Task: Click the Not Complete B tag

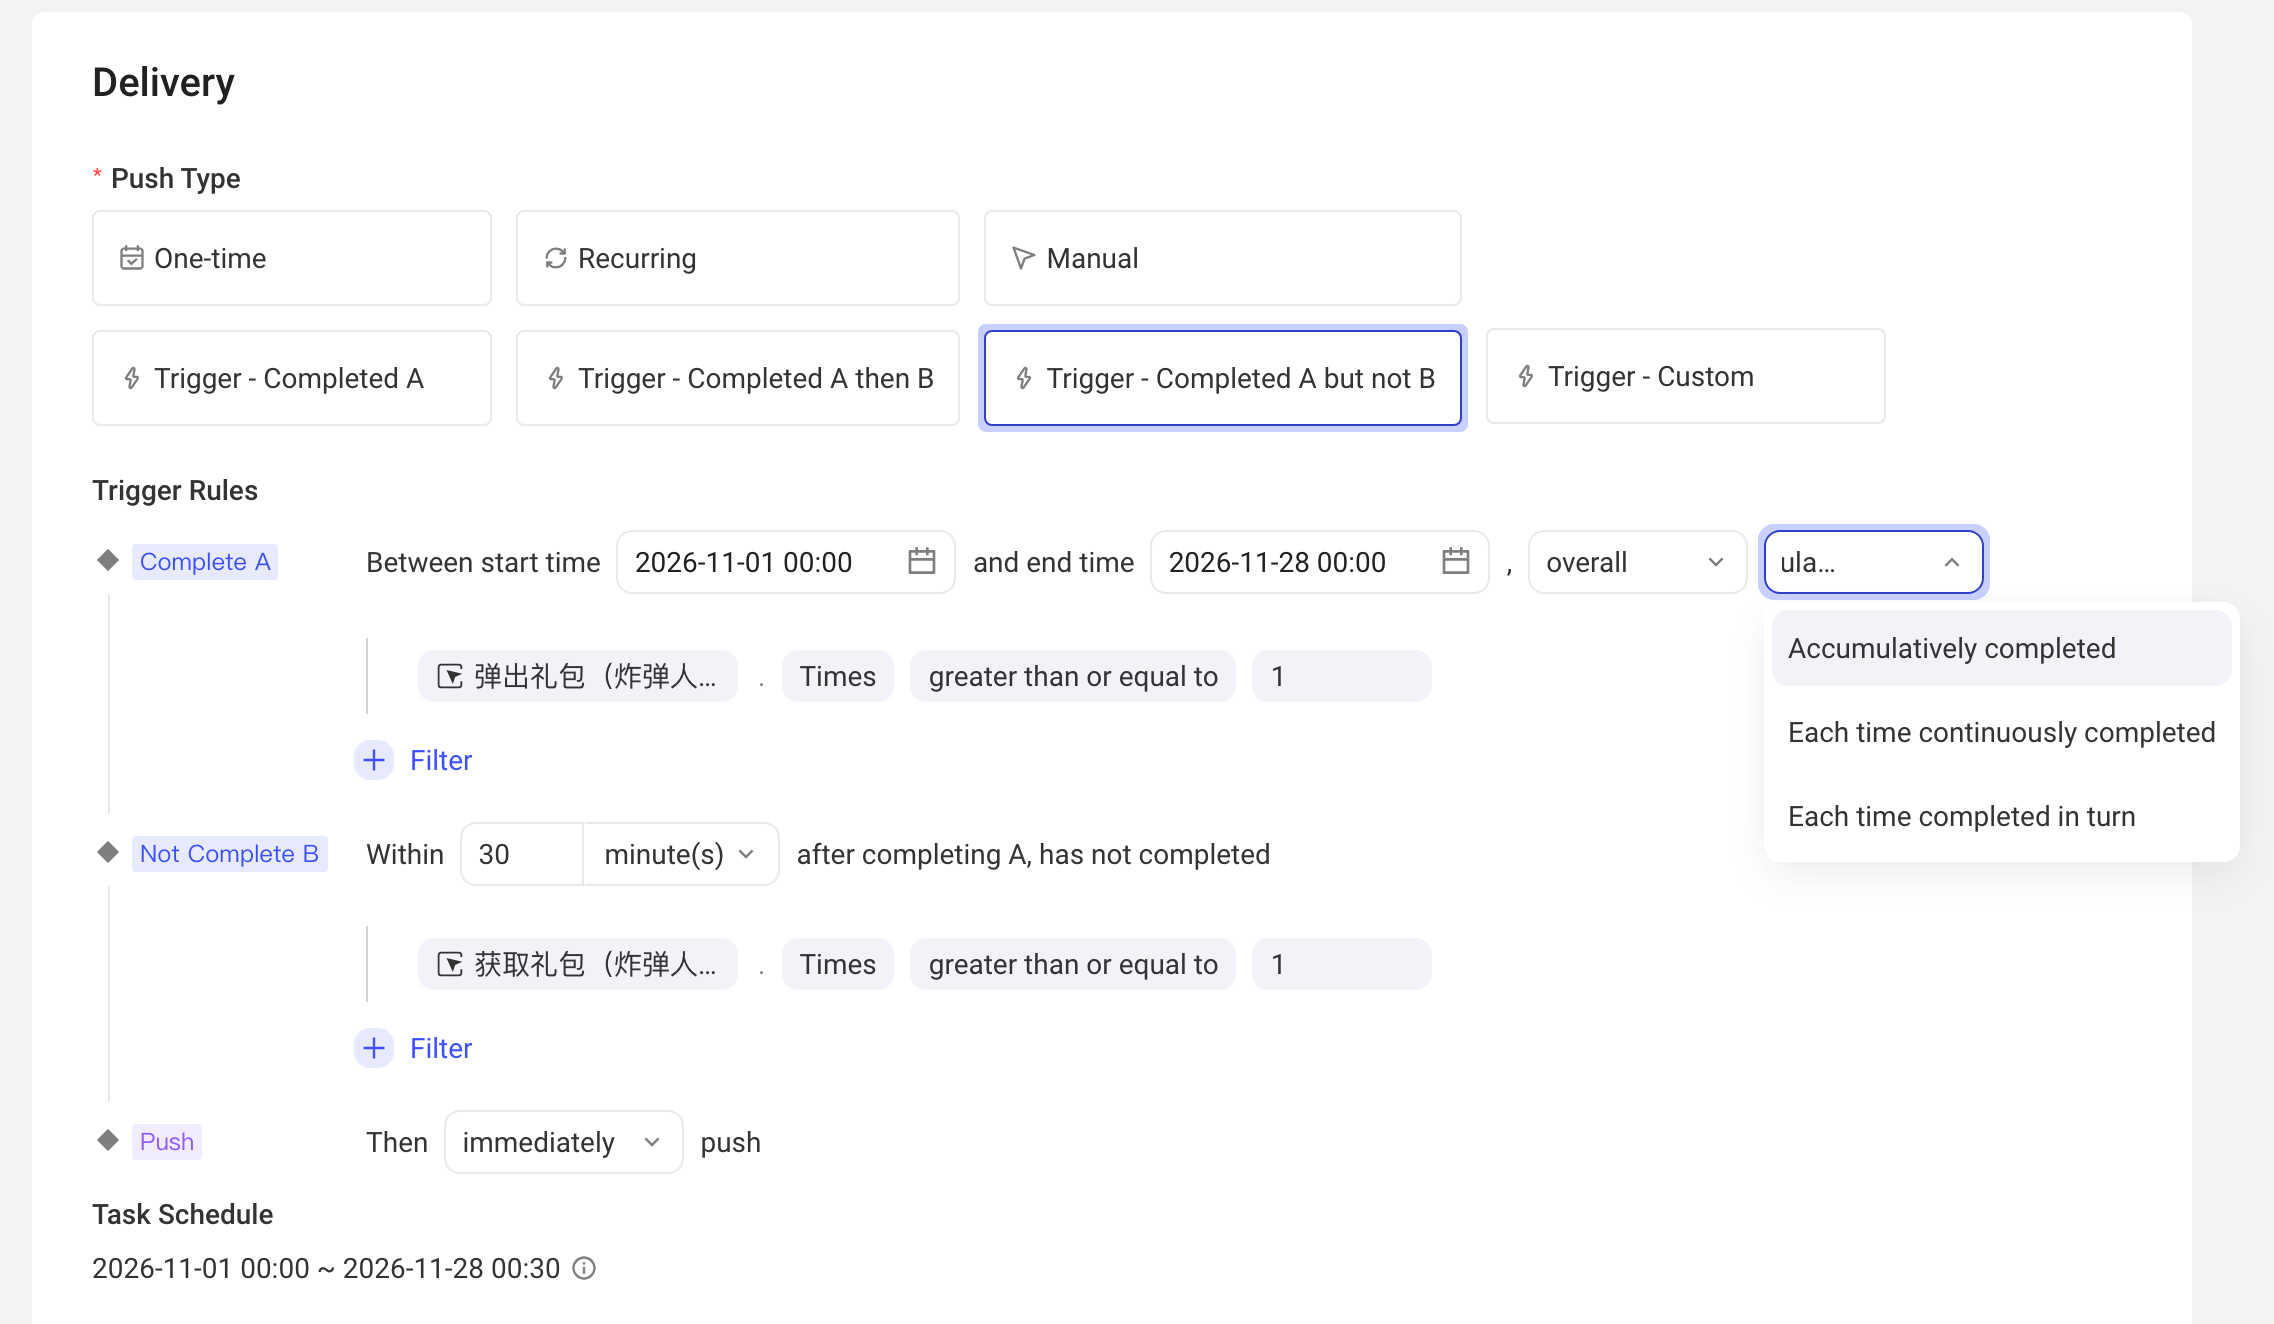Action: pyautogui.click(x=229, y=854)
